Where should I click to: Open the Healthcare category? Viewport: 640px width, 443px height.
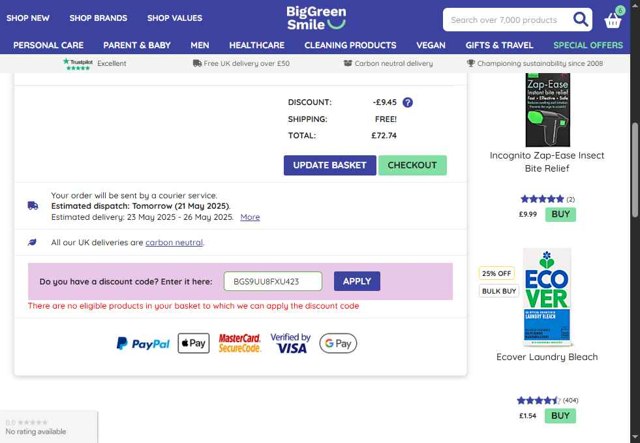click(257, 45)
